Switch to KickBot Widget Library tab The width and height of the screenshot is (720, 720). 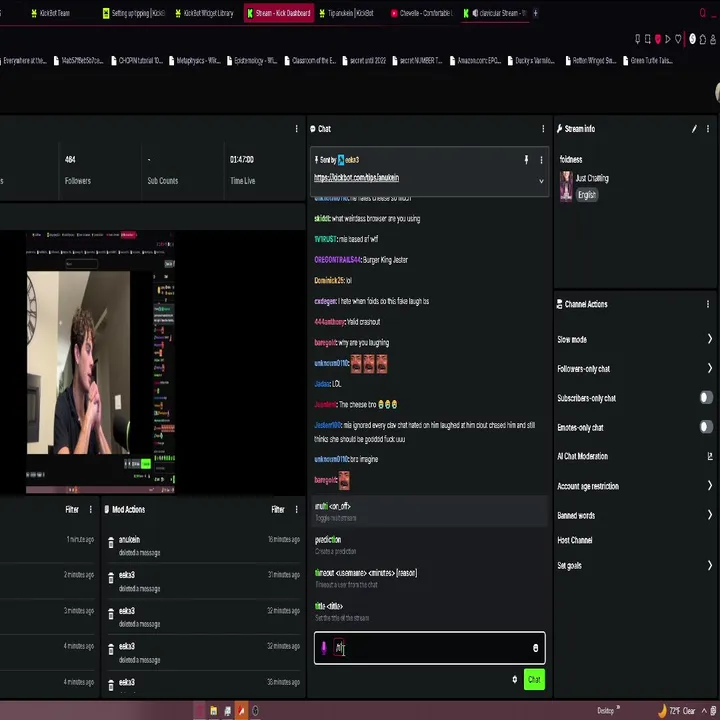[x=205, y=13]
